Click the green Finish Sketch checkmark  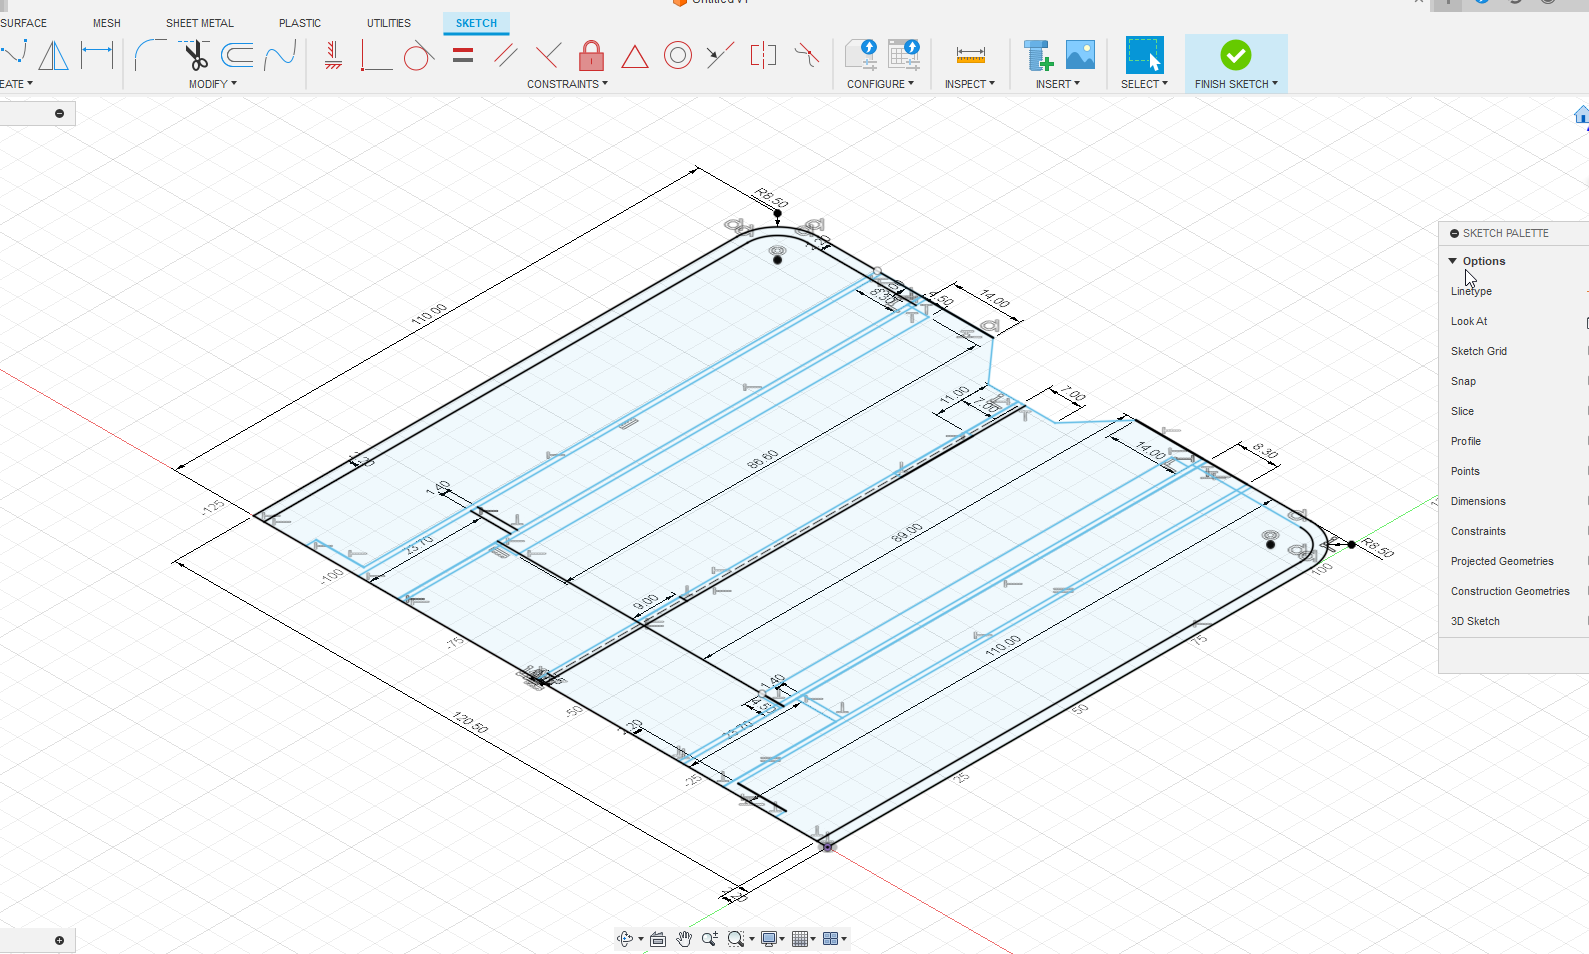click(1236, 55)
